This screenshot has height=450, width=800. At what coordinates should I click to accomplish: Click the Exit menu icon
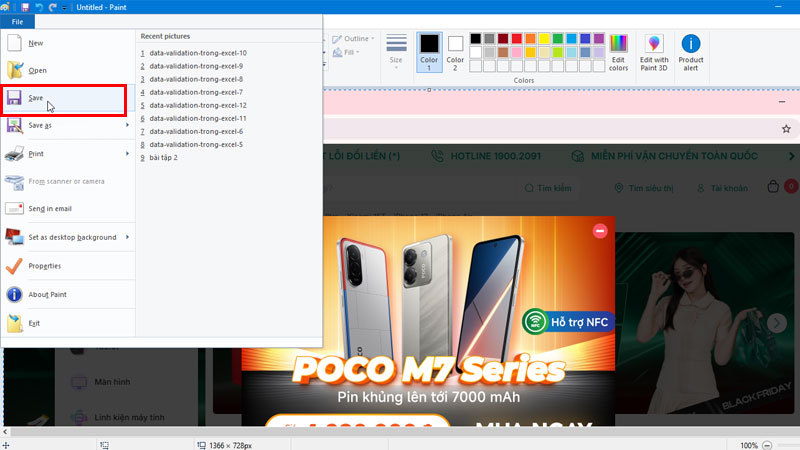point(15,323)
